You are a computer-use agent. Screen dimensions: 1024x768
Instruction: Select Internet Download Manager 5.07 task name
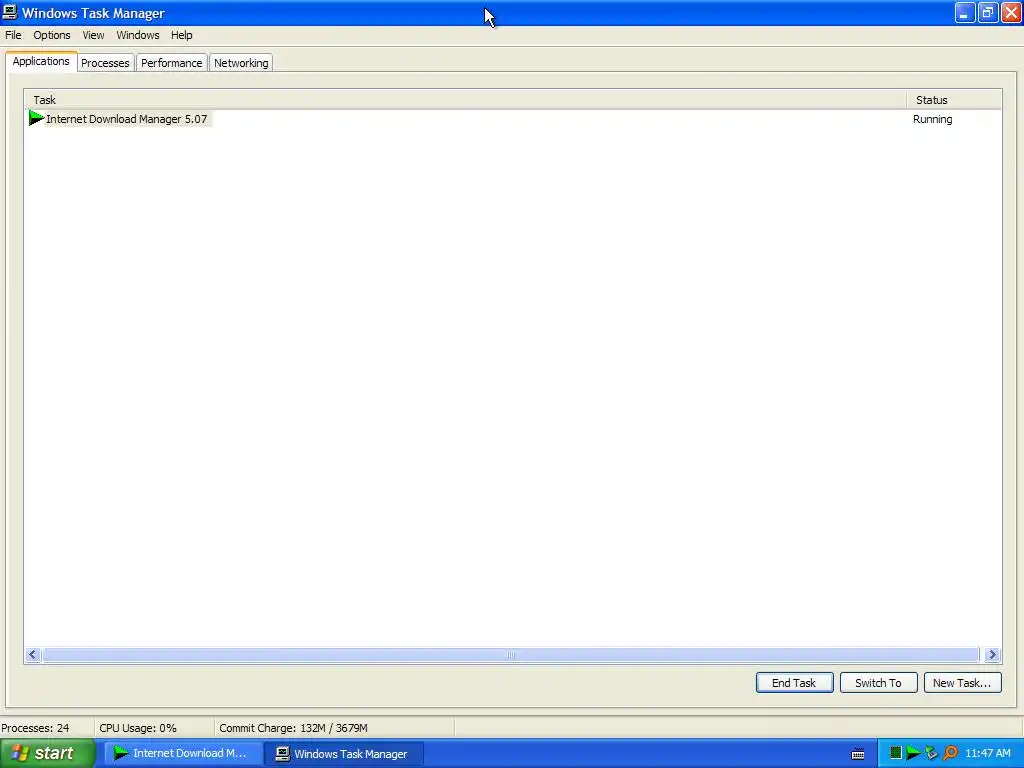[127, 119]
